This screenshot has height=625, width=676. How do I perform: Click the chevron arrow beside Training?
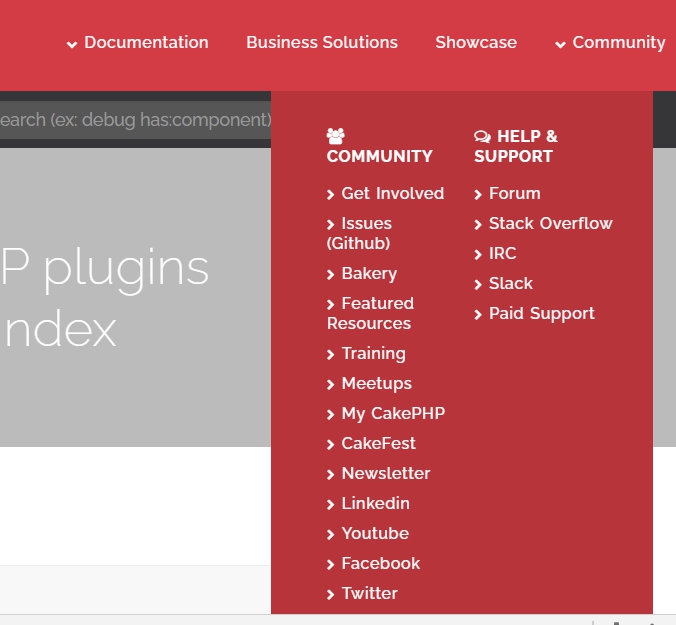coord(331,355)
